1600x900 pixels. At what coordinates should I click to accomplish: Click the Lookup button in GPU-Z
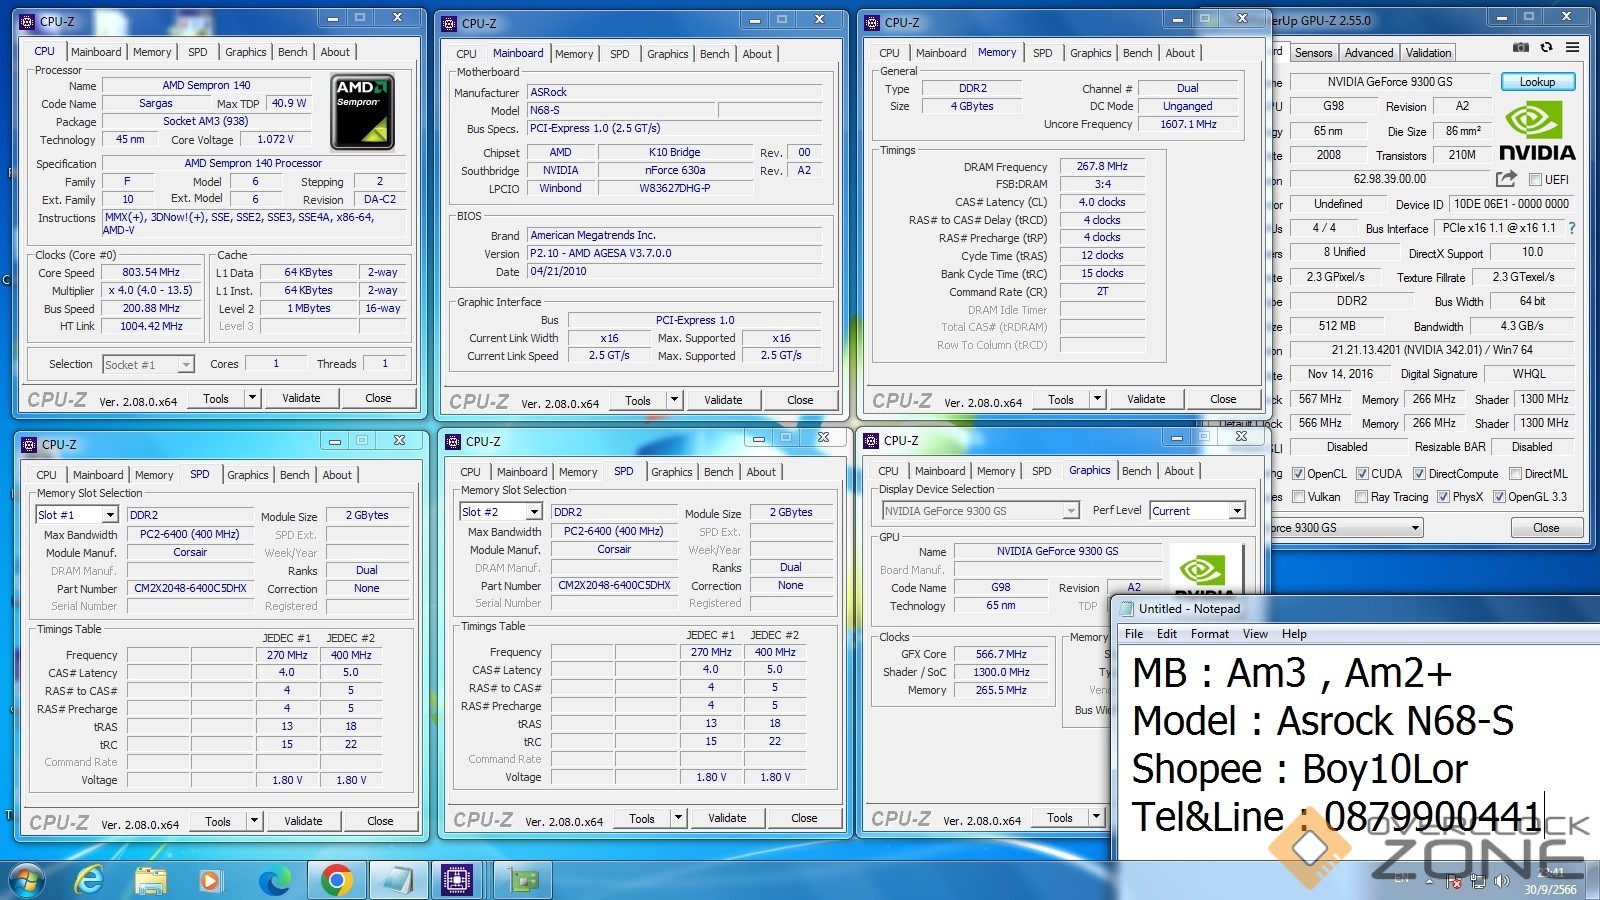[1537, 82]
